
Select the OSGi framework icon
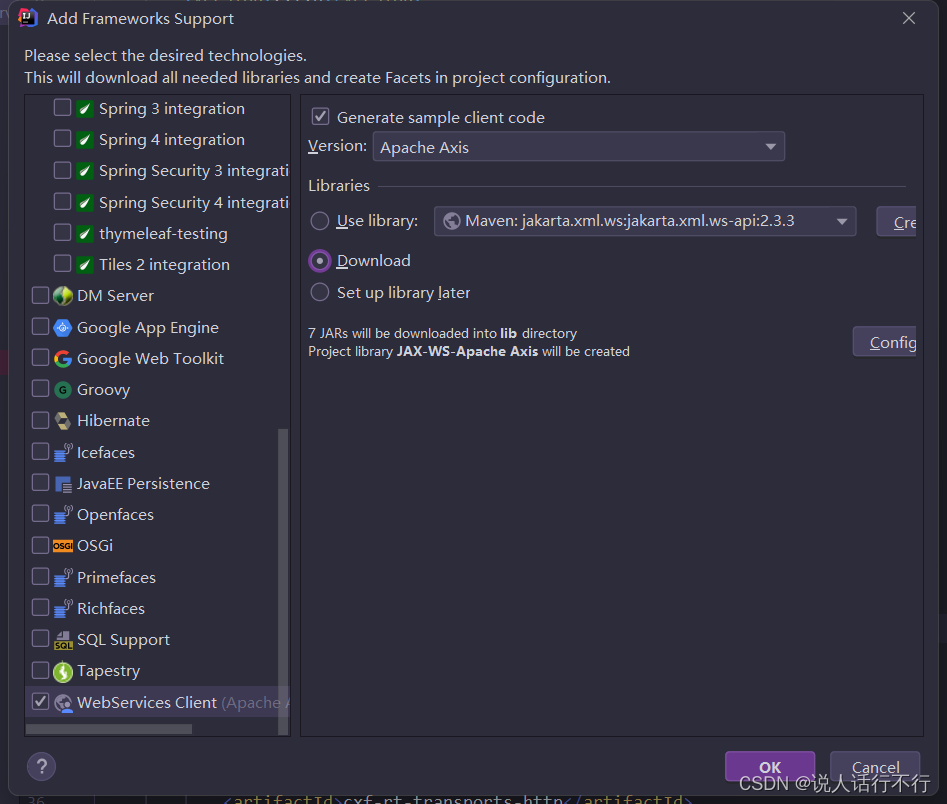pyautogui.click(x=62, y=545)
